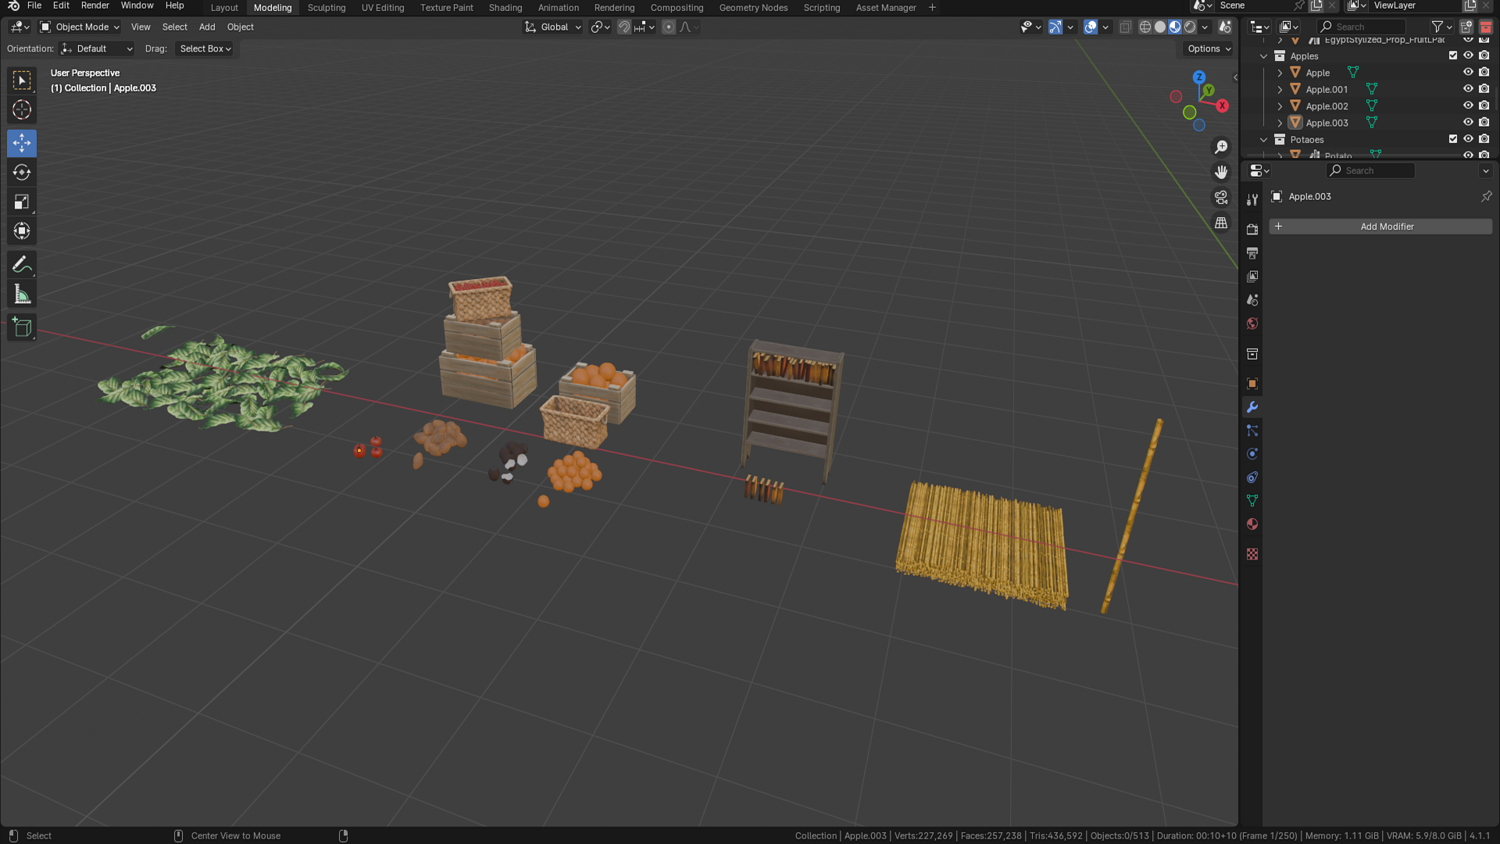This screenshot has height=844, width=1500.
Task: Open the Render menu
Action: (x=95, y=6)
